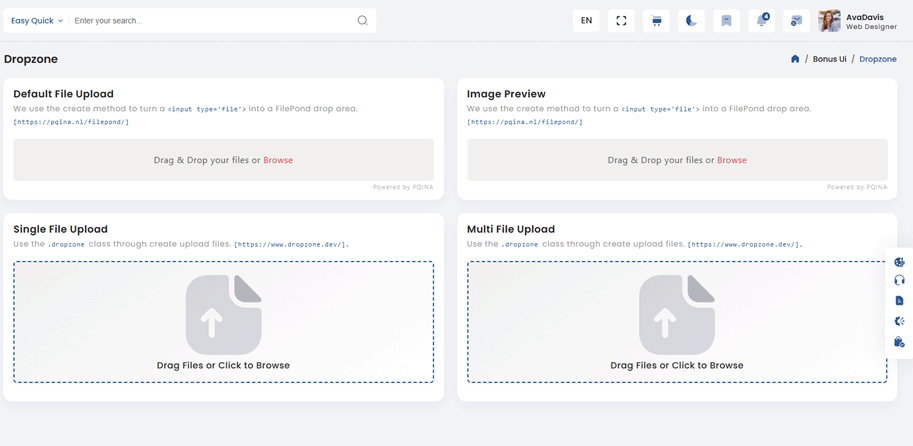913x446 pixels.
Task: Open the EN language selector
Action: coord(586,21)
